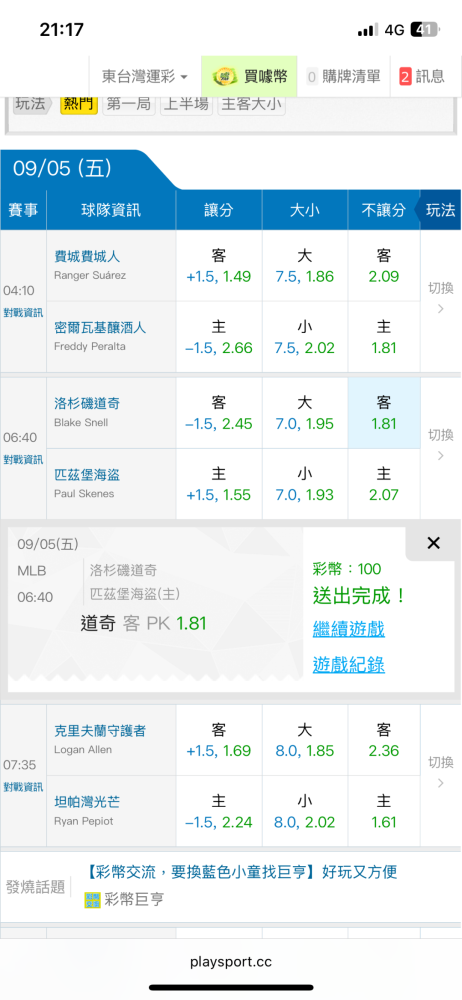Toggle Pirates 主 2.07 moneyline bet
Image resolution: width=462 pixels, height=1000 pixels.
pos(384,484)
